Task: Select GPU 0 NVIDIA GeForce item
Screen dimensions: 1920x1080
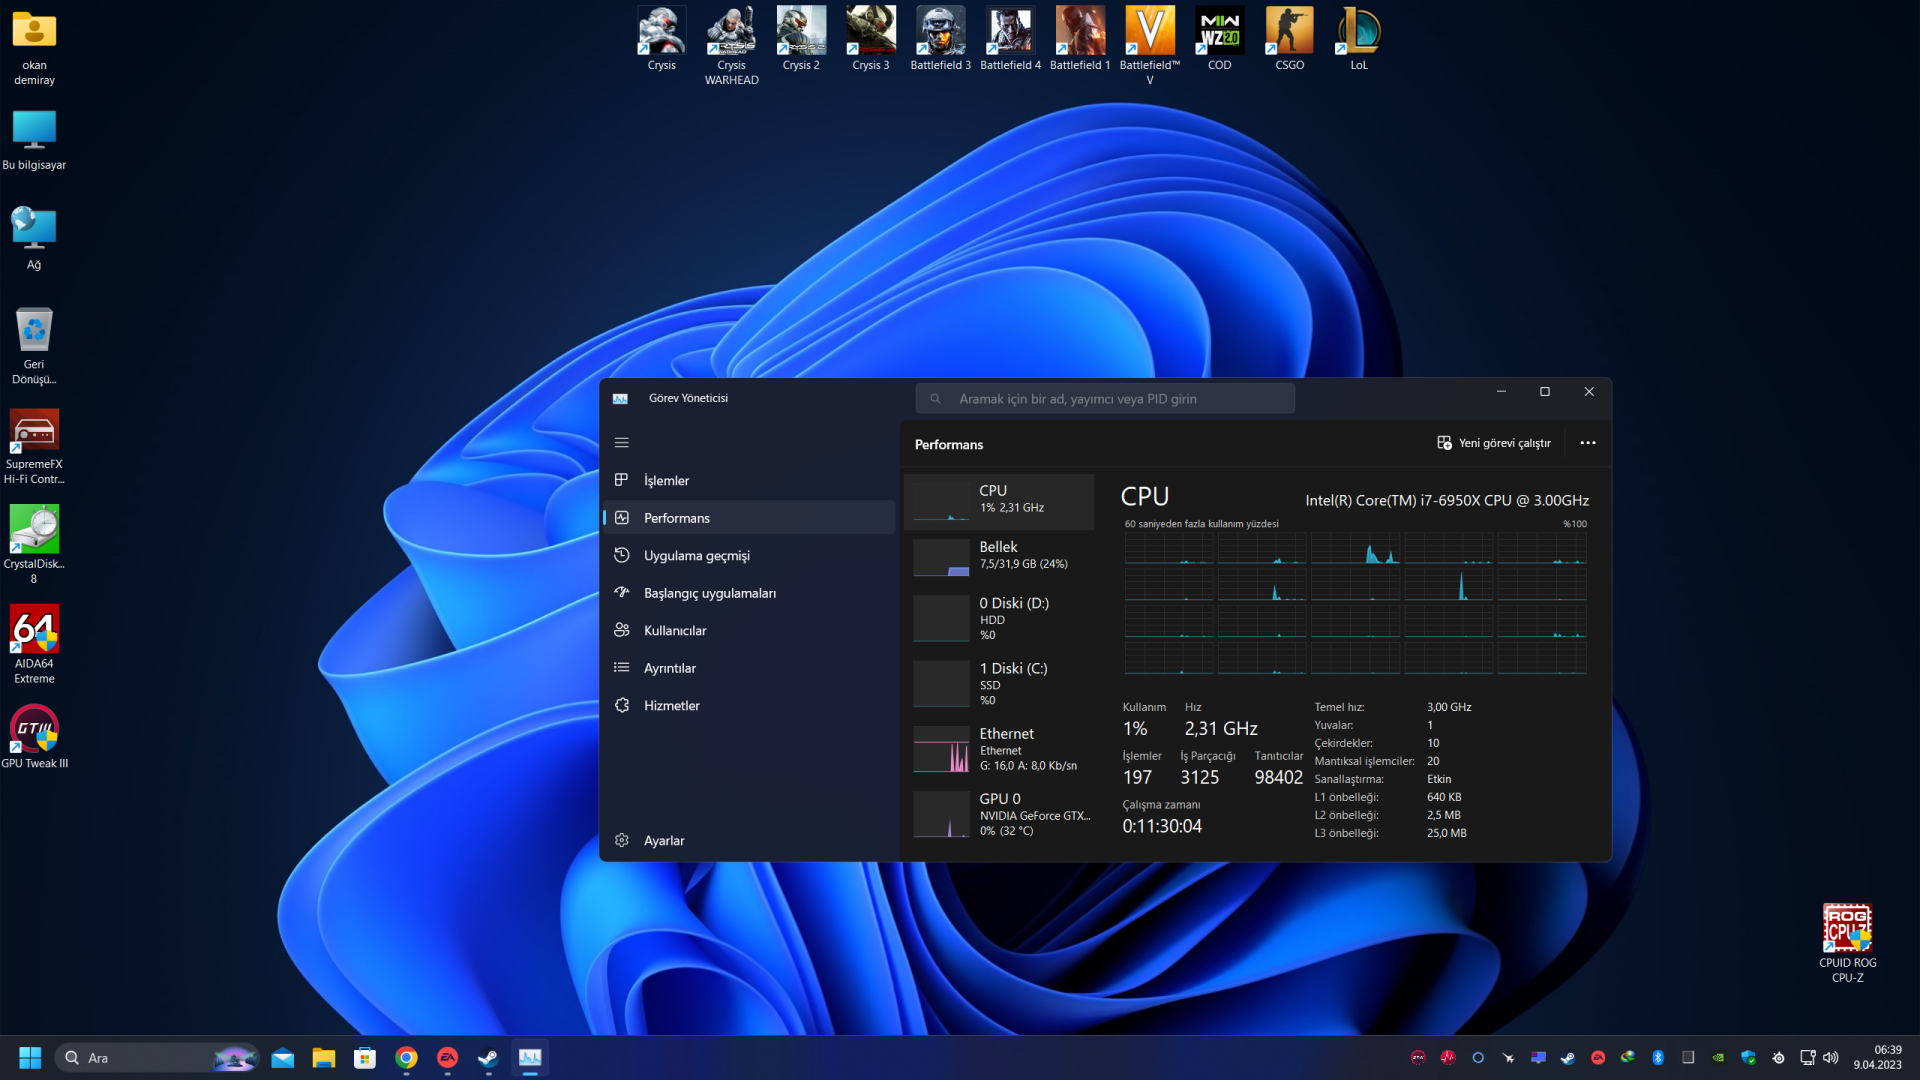Action: (1000, 814)
